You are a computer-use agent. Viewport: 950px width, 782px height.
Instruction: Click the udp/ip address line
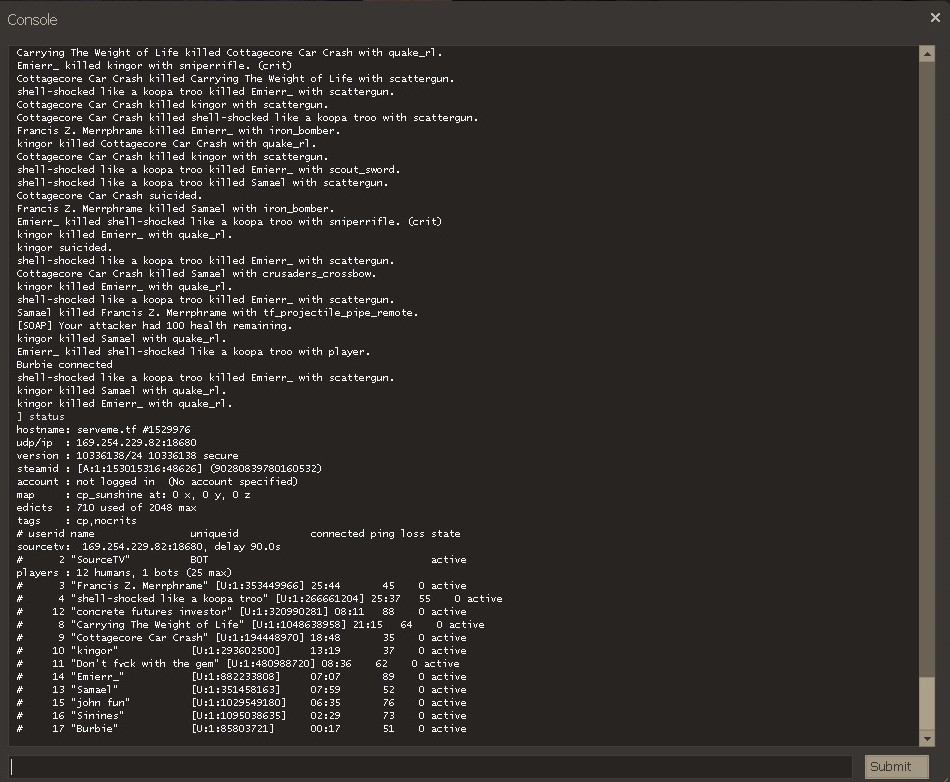tap(106, 443)
